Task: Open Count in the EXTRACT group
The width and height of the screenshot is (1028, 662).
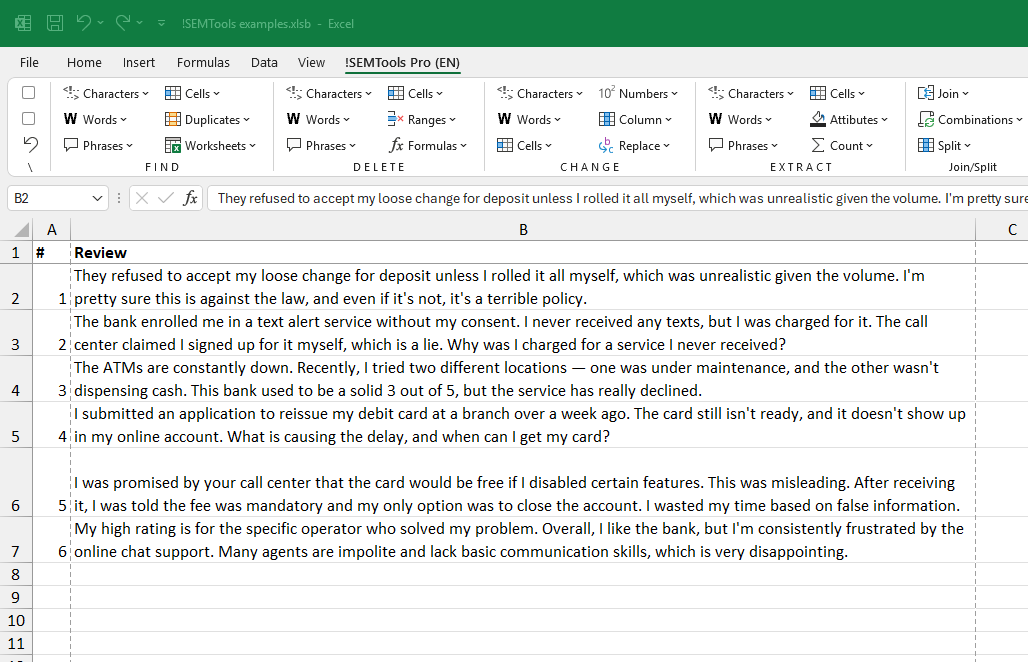Action: (x=842, y=146)
